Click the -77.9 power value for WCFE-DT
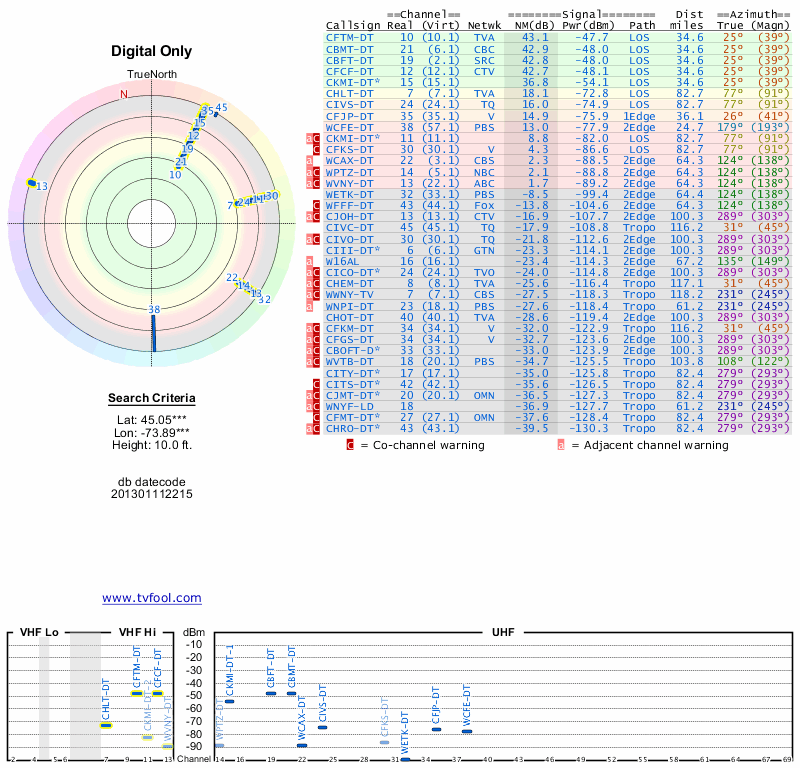The height and width of the screenshot is (768, 800). tap(591, 128)
